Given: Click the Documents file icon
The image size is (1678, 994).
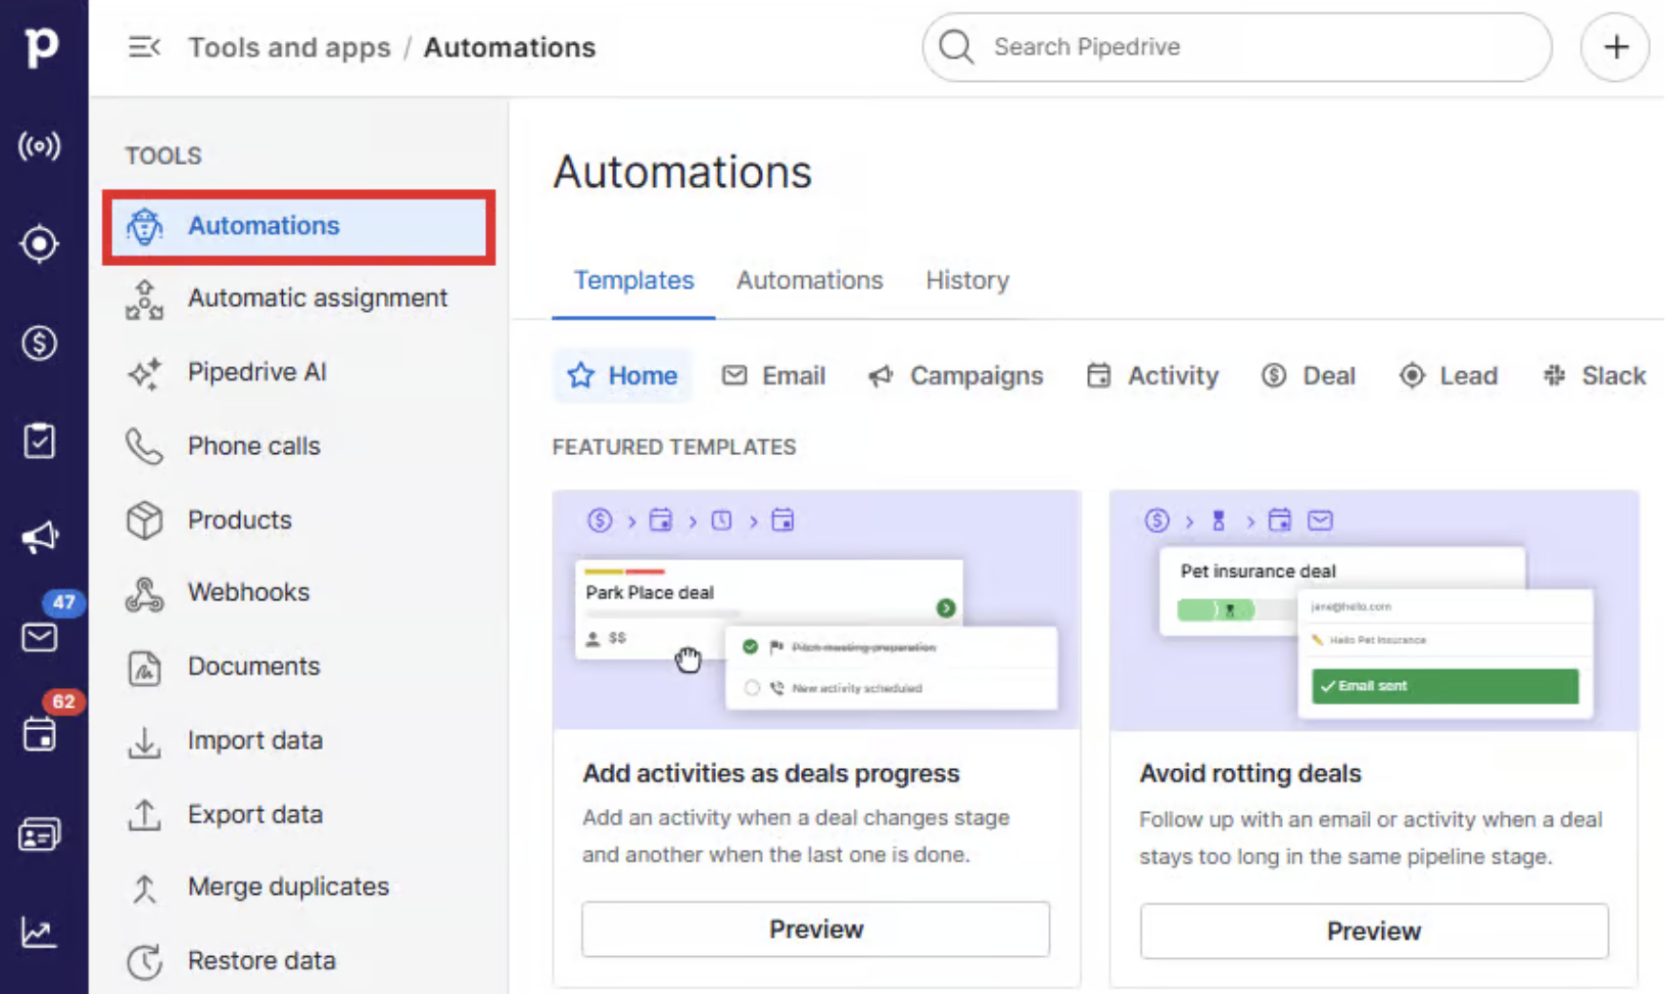Looking at the screenshot, I should (145, 667).
